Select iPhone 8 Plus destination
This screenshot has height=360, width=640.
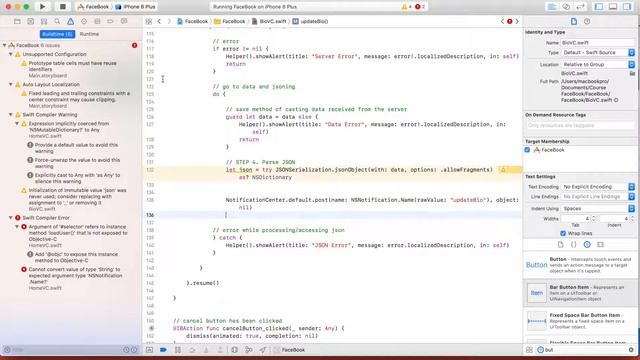[135, 7]
